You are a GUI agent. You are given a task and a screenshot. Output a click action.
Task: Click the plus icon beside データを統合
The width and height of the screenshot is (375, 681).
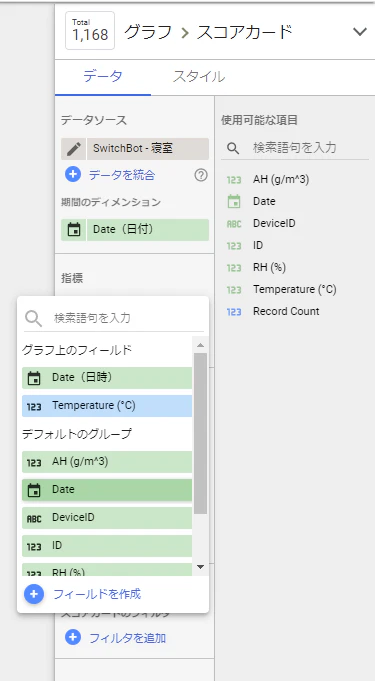point(73,175)
